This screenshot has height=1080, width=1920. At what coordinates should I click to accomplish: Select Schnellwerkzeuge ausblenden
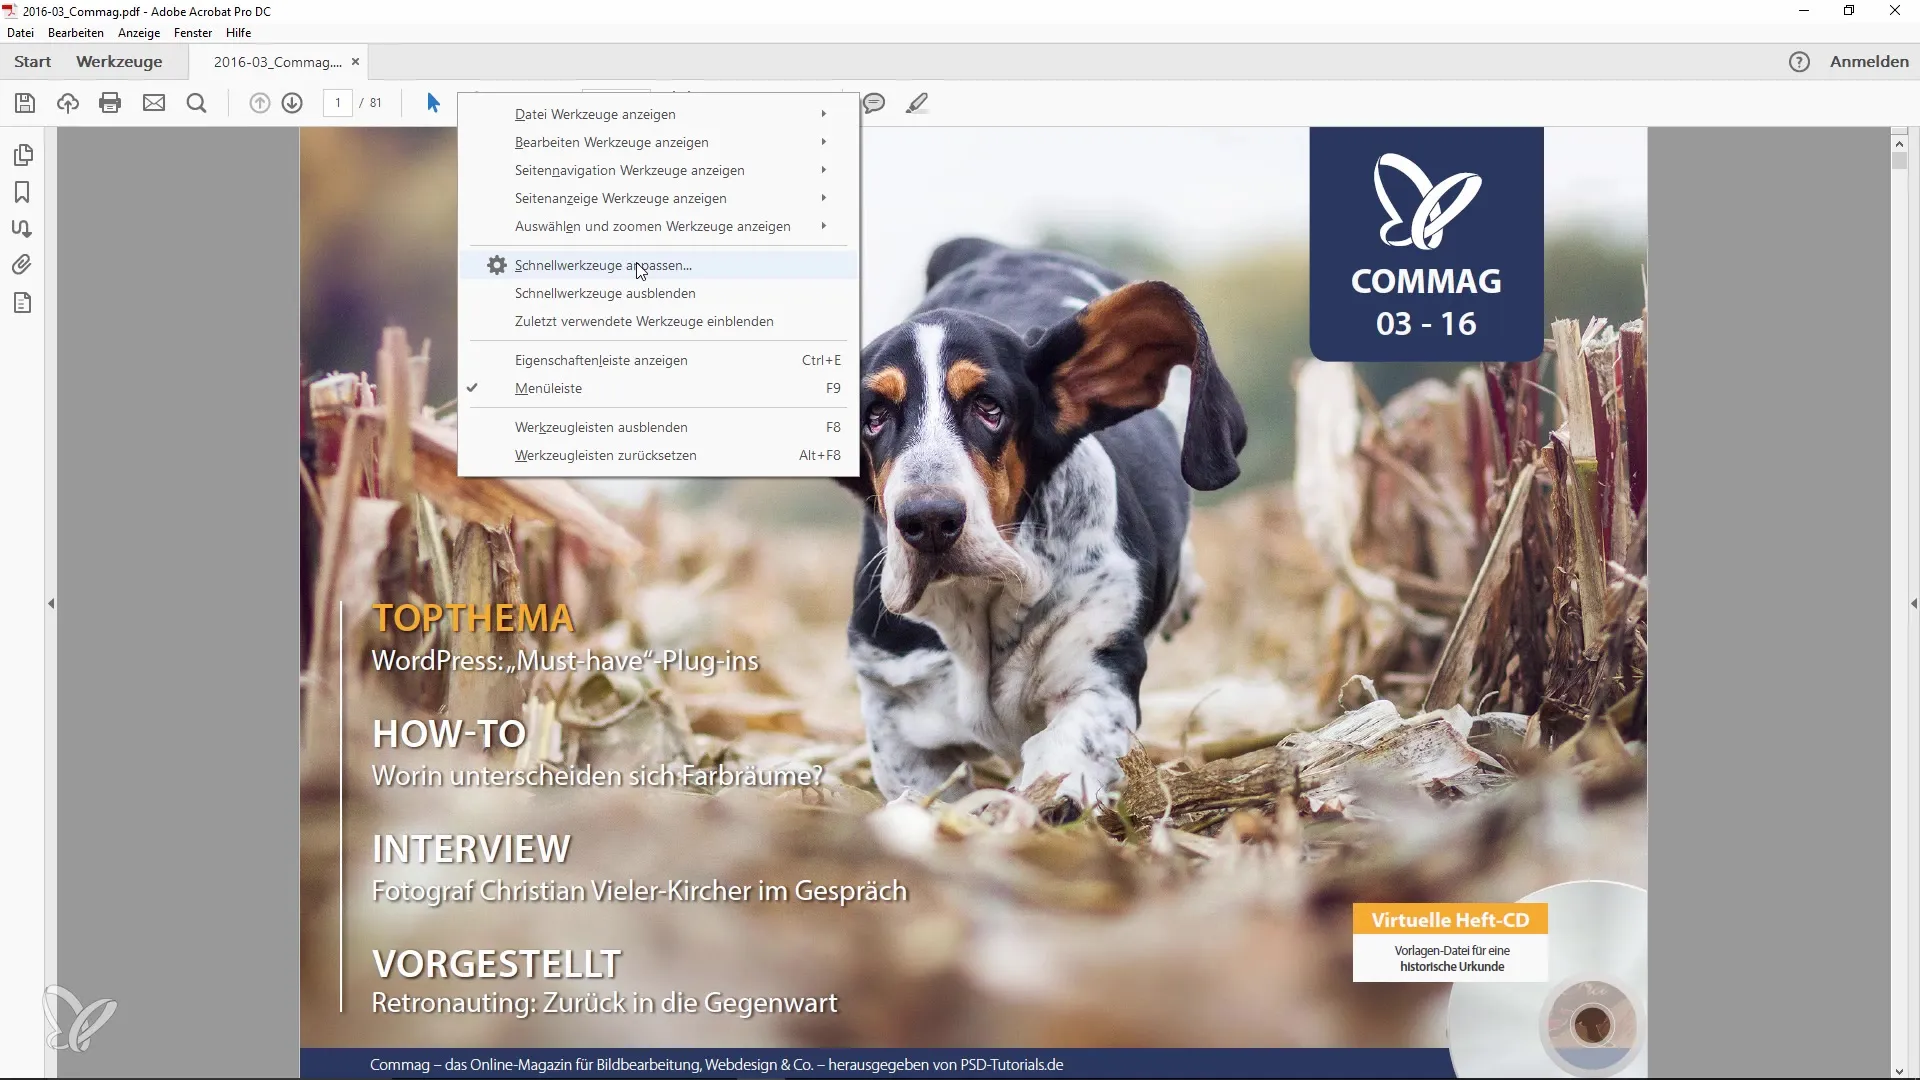coord(658,293)
